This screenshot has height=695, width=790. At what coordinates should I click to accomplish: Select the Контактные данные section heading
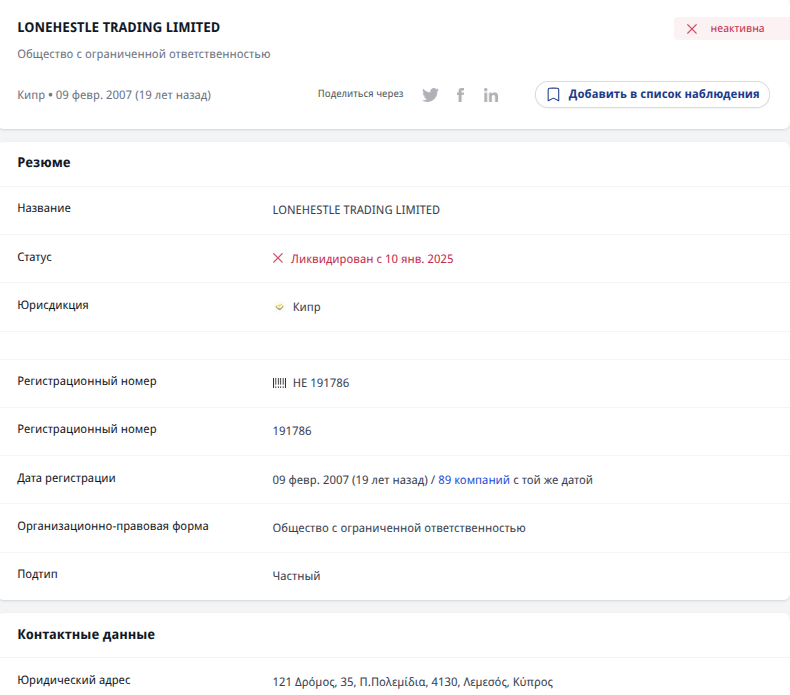pos(86,634)
